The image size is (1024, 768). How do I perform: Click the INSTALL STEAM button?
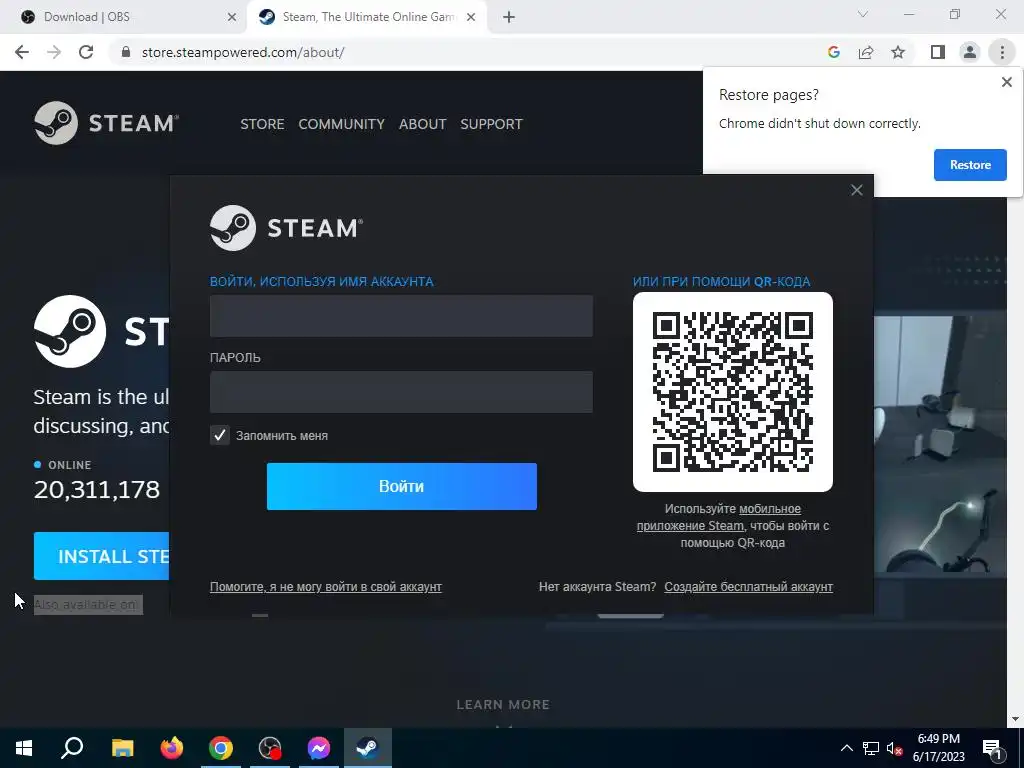(x=101, y=556)
